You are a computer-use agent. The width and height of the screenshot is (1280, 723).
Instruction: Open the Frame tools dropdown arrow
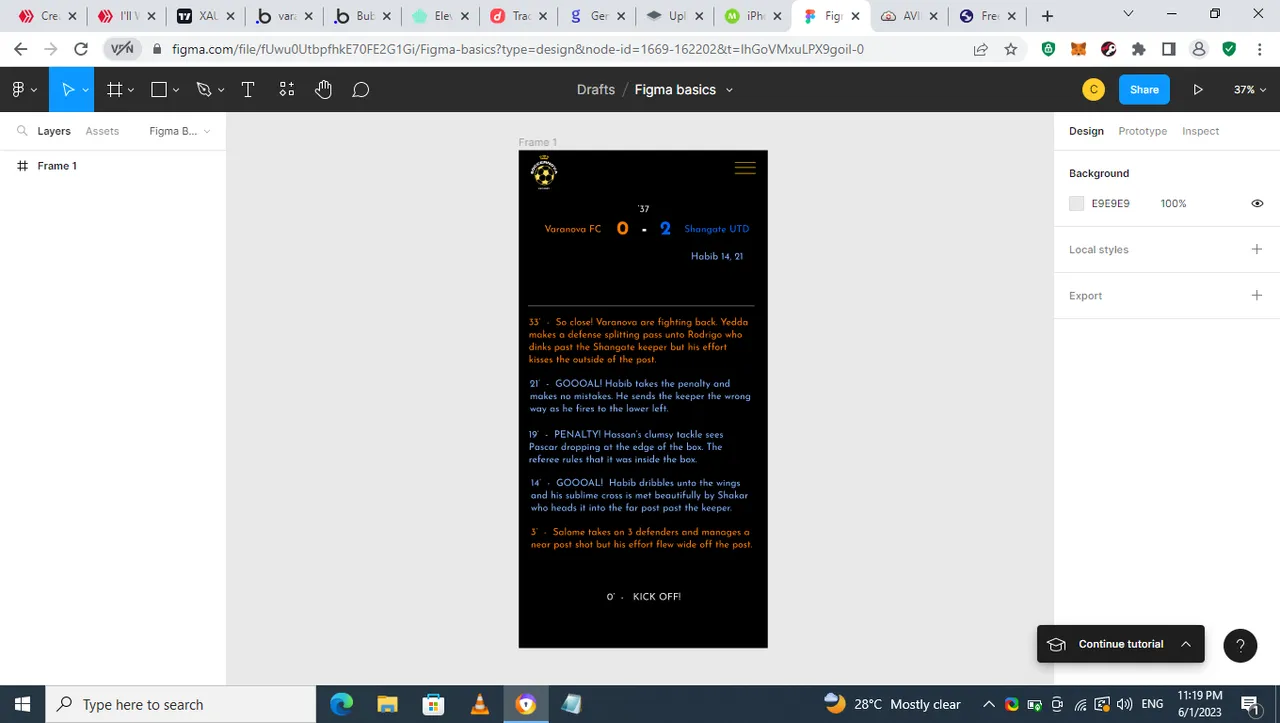click(131, 90)
